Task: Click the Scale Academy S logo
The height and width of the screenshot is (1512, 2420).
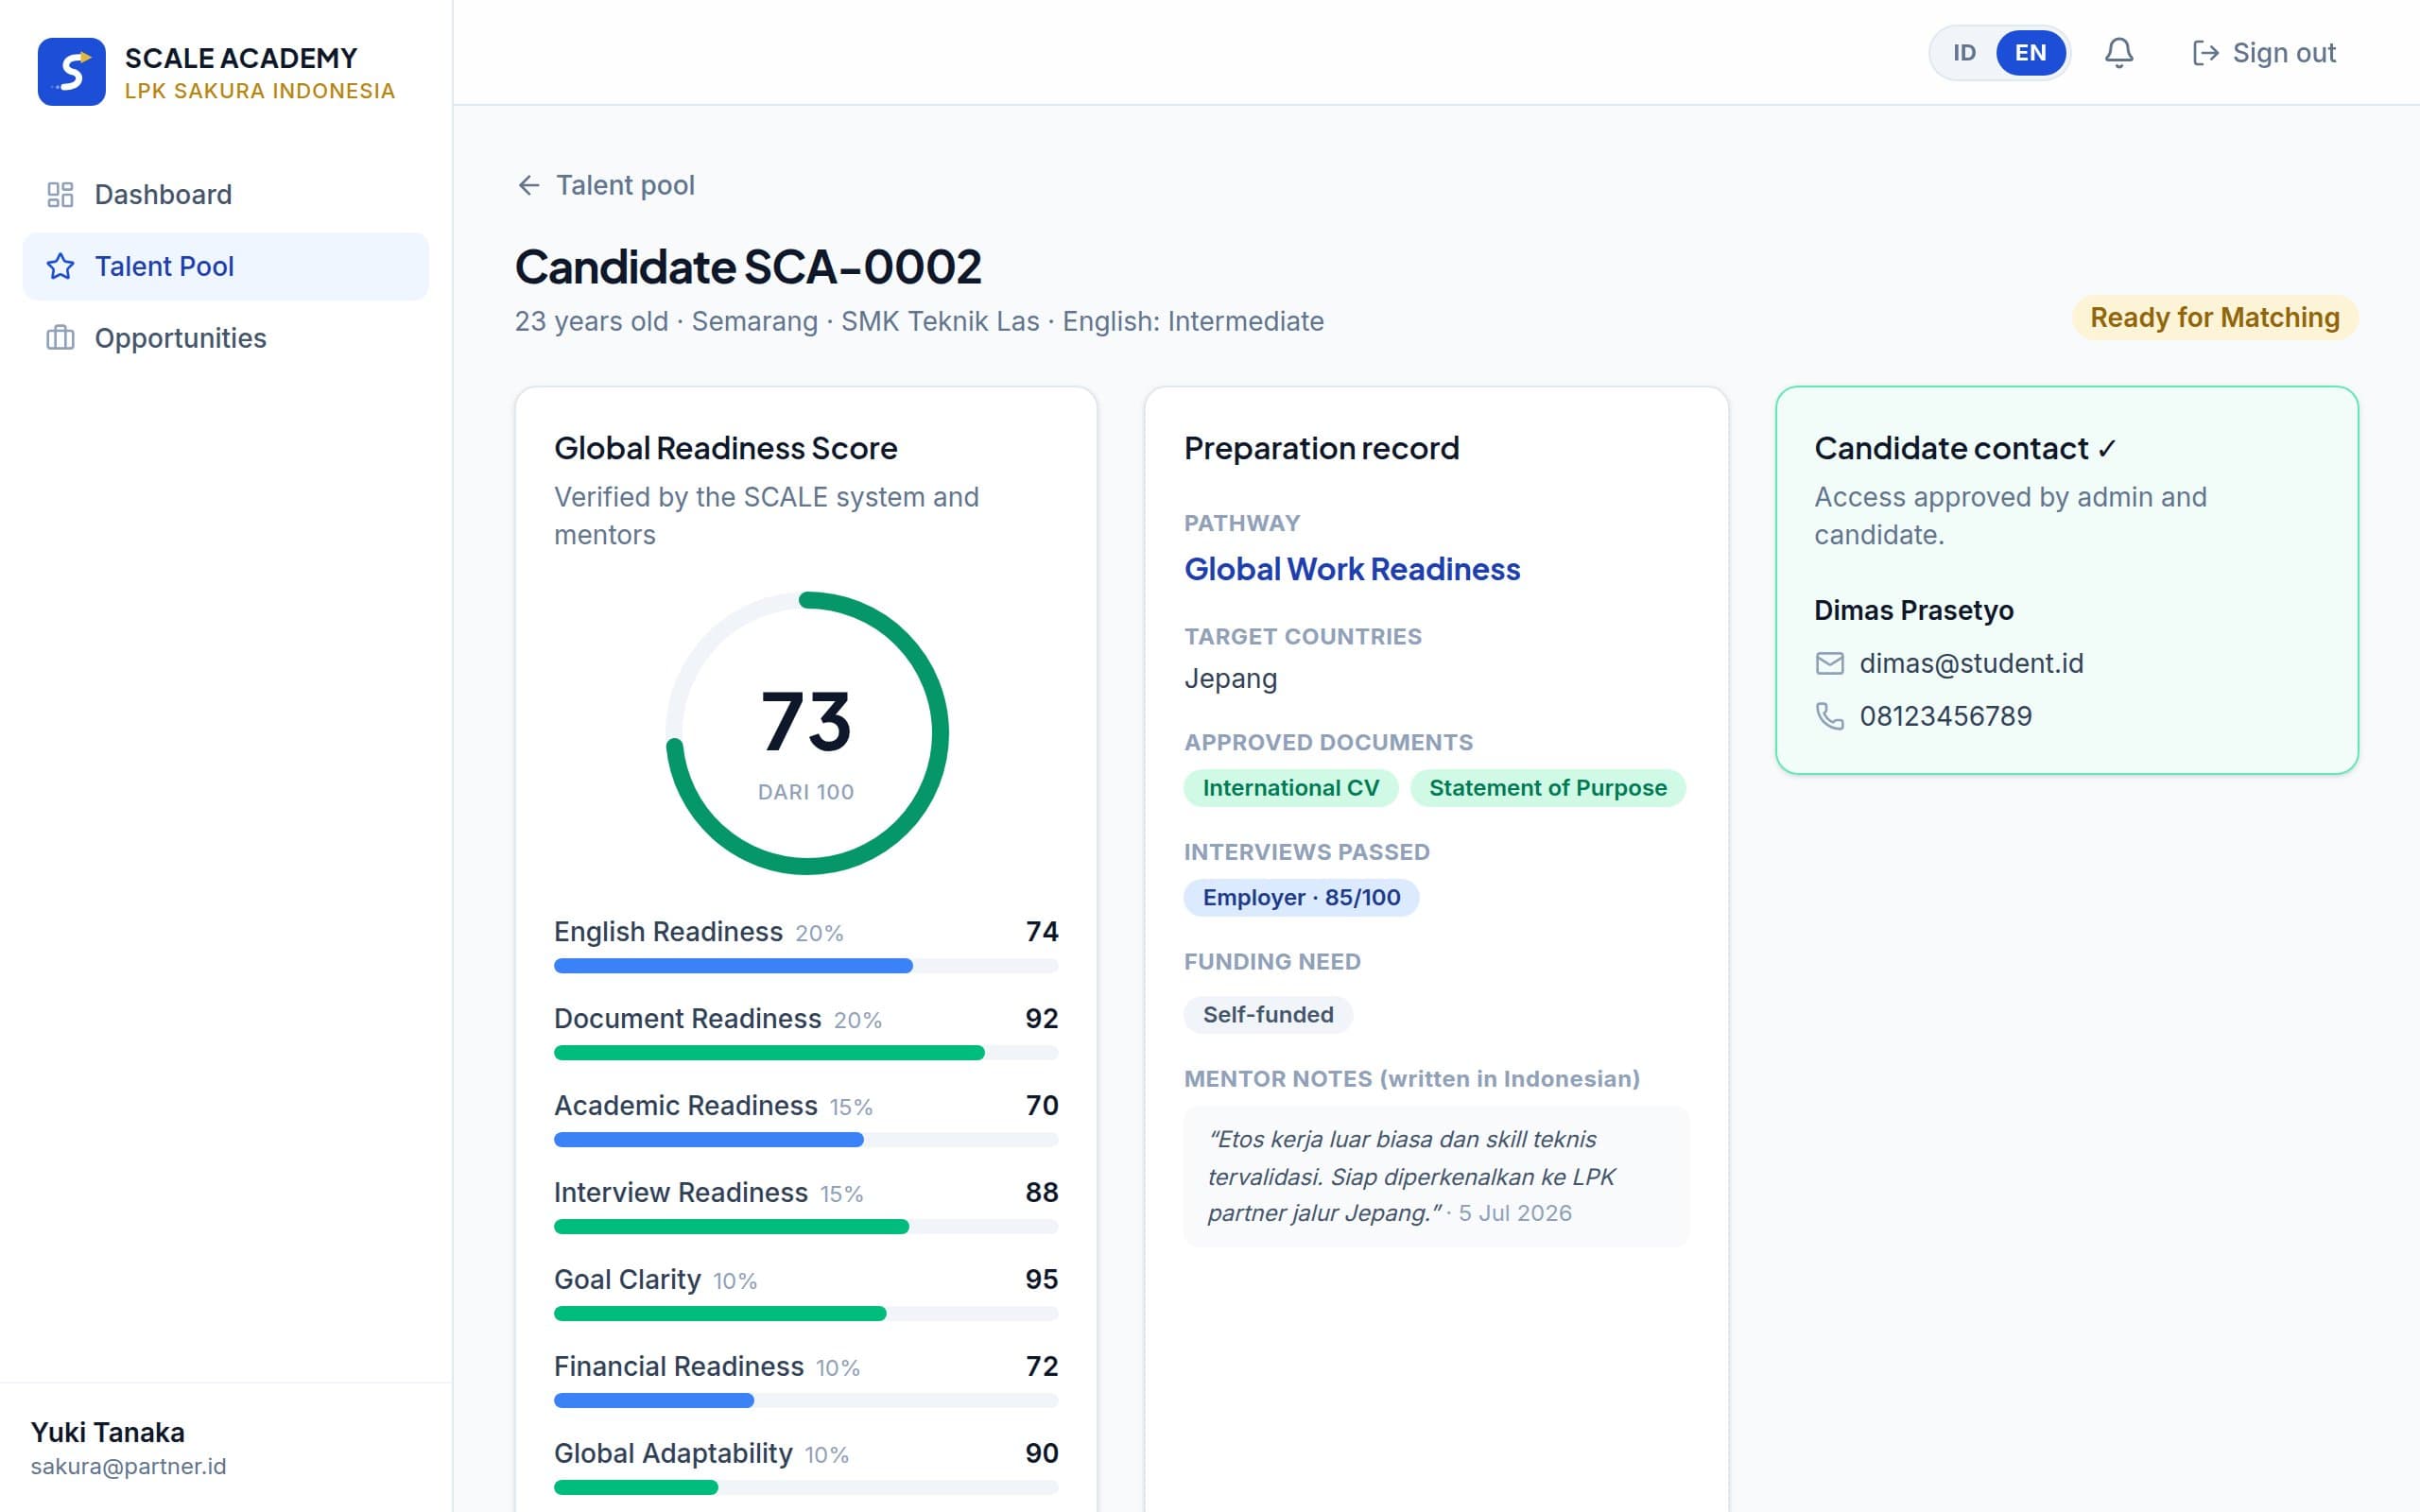Action: (71, 71)
